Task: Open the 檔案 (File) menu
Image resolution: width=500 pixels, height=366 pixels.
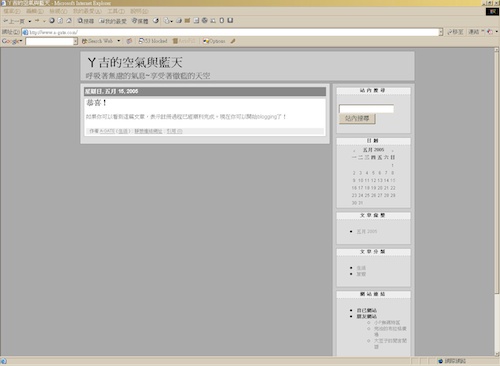Action: 12,11
